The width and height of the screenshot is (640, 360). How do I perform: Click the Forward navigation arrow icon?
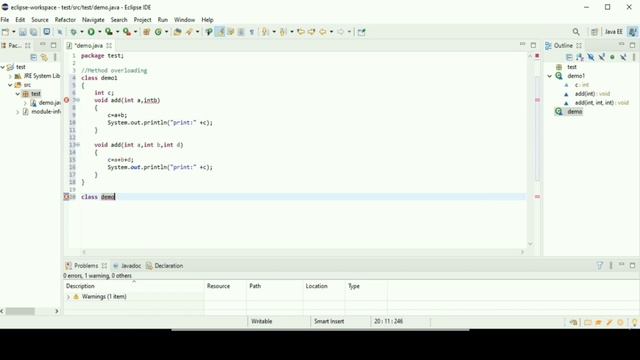click(x=341, y=32)
